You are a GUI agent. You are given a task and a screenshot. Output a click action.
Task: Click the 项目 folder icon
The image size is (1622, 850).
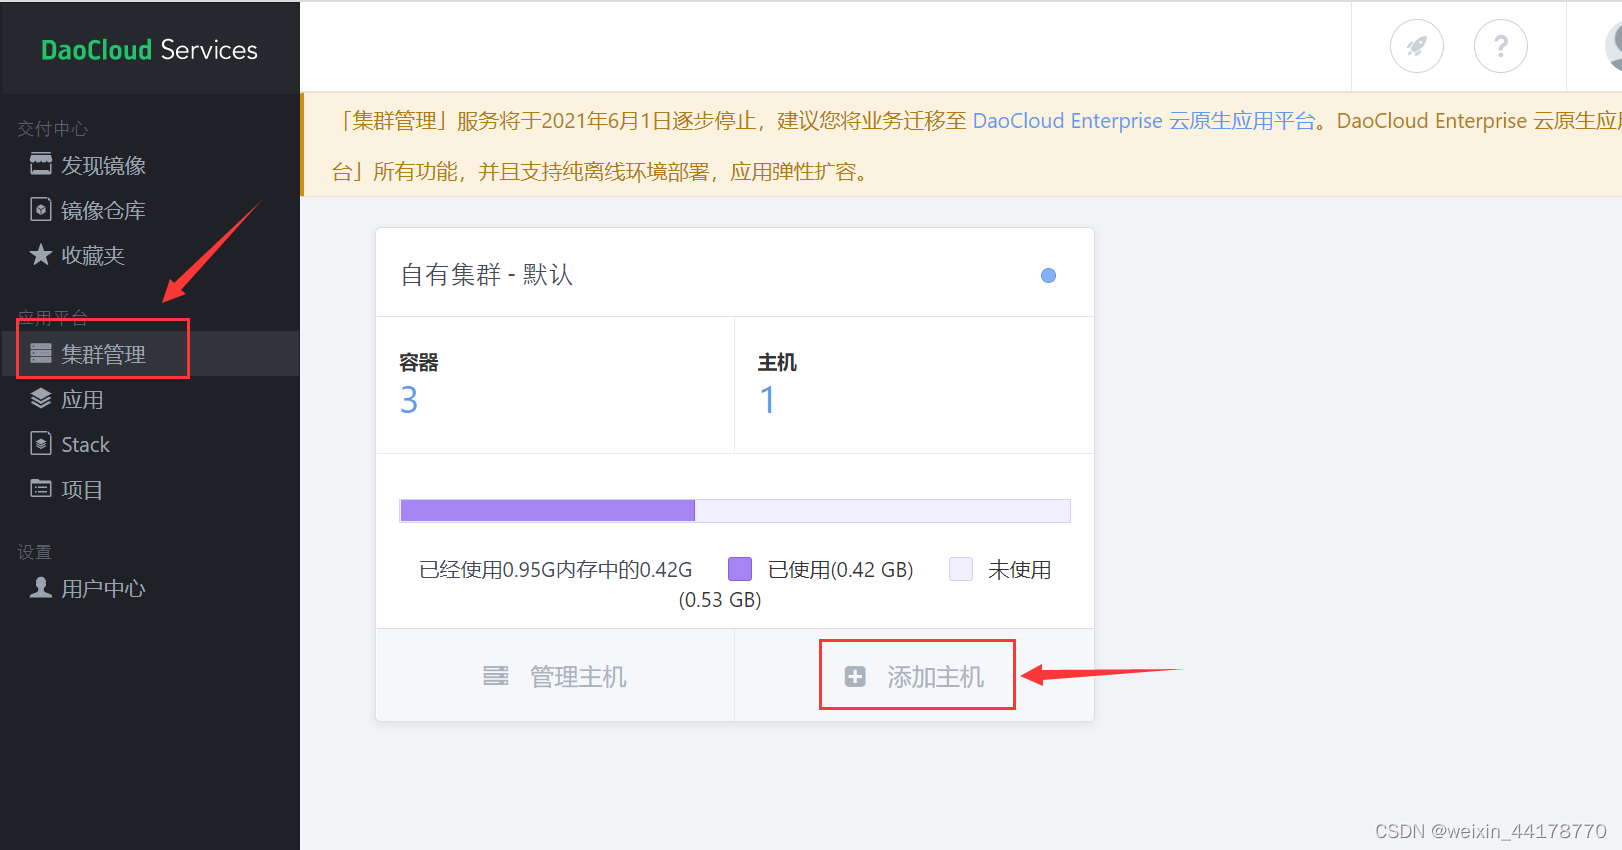(41, 489)
